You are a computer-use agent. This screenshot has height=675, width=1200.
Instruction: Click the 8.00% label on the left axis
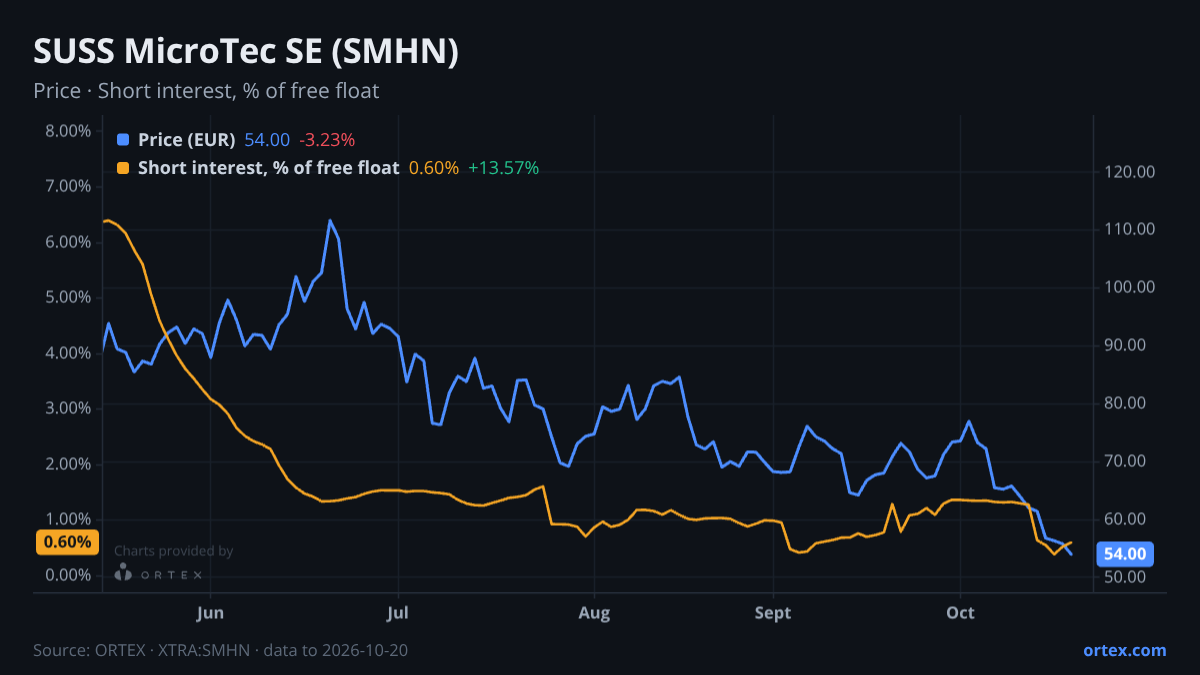pos(68,131)
